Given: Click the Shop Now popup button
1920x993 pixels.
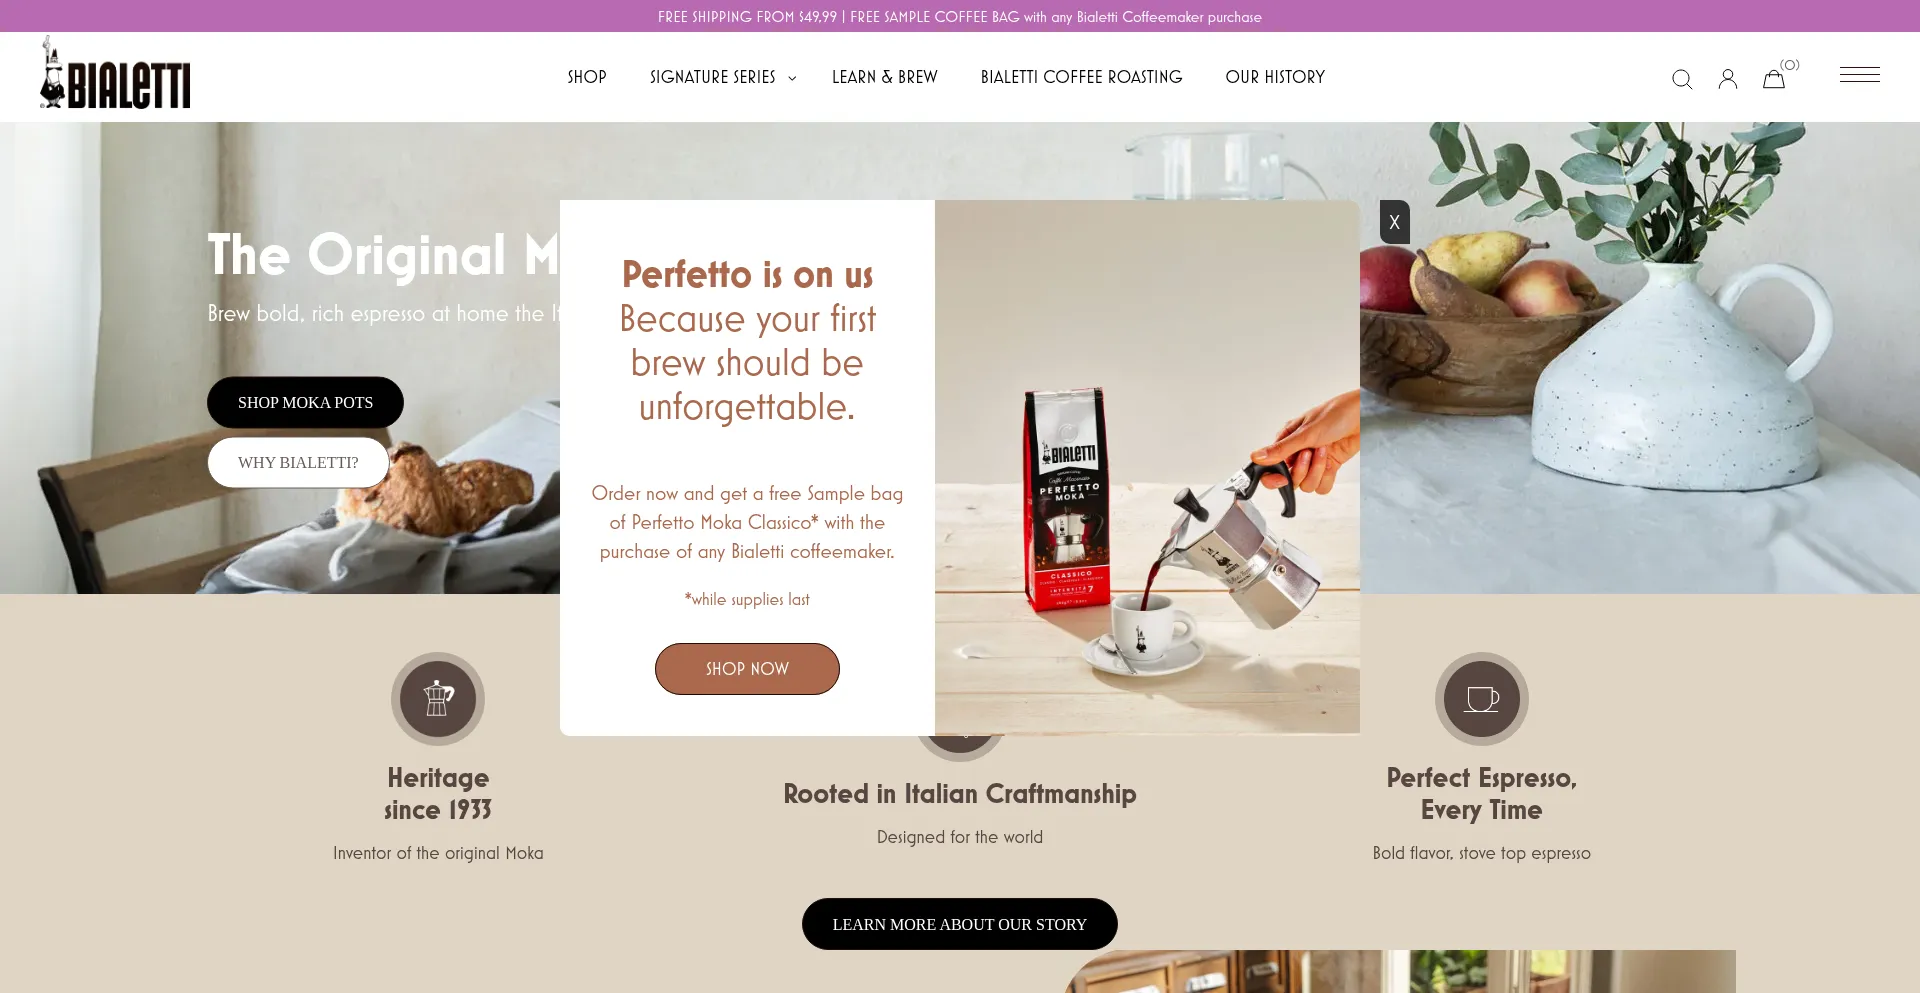Looking at the screenshot, I should click(747, 669).
